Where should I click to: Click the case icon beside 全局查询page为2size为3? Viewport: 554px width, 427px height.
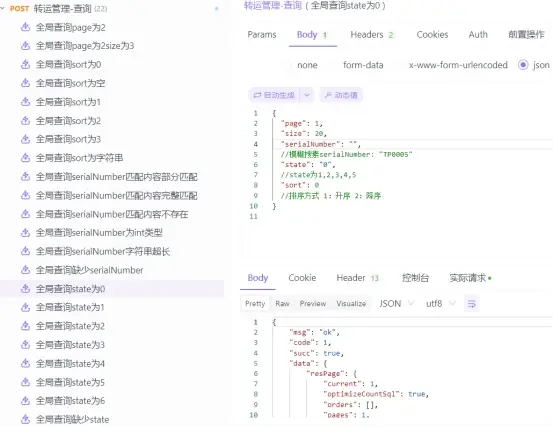click(25, 46)
